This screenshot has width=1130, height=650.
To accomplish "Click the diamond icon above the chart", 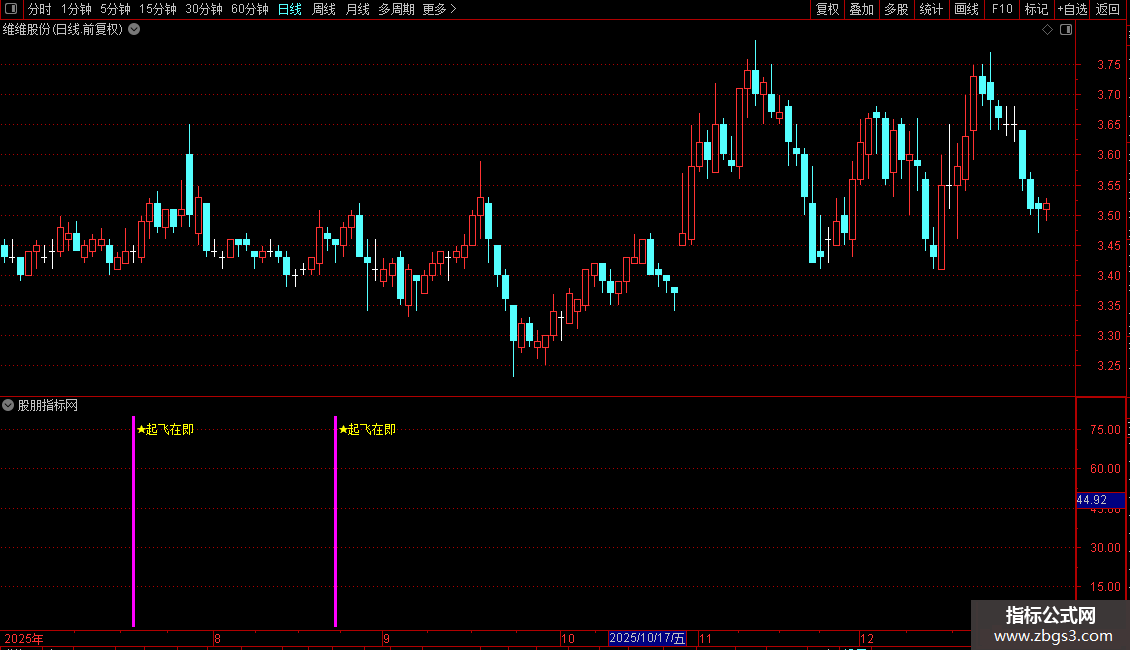I will click(x=1048, y=30).
